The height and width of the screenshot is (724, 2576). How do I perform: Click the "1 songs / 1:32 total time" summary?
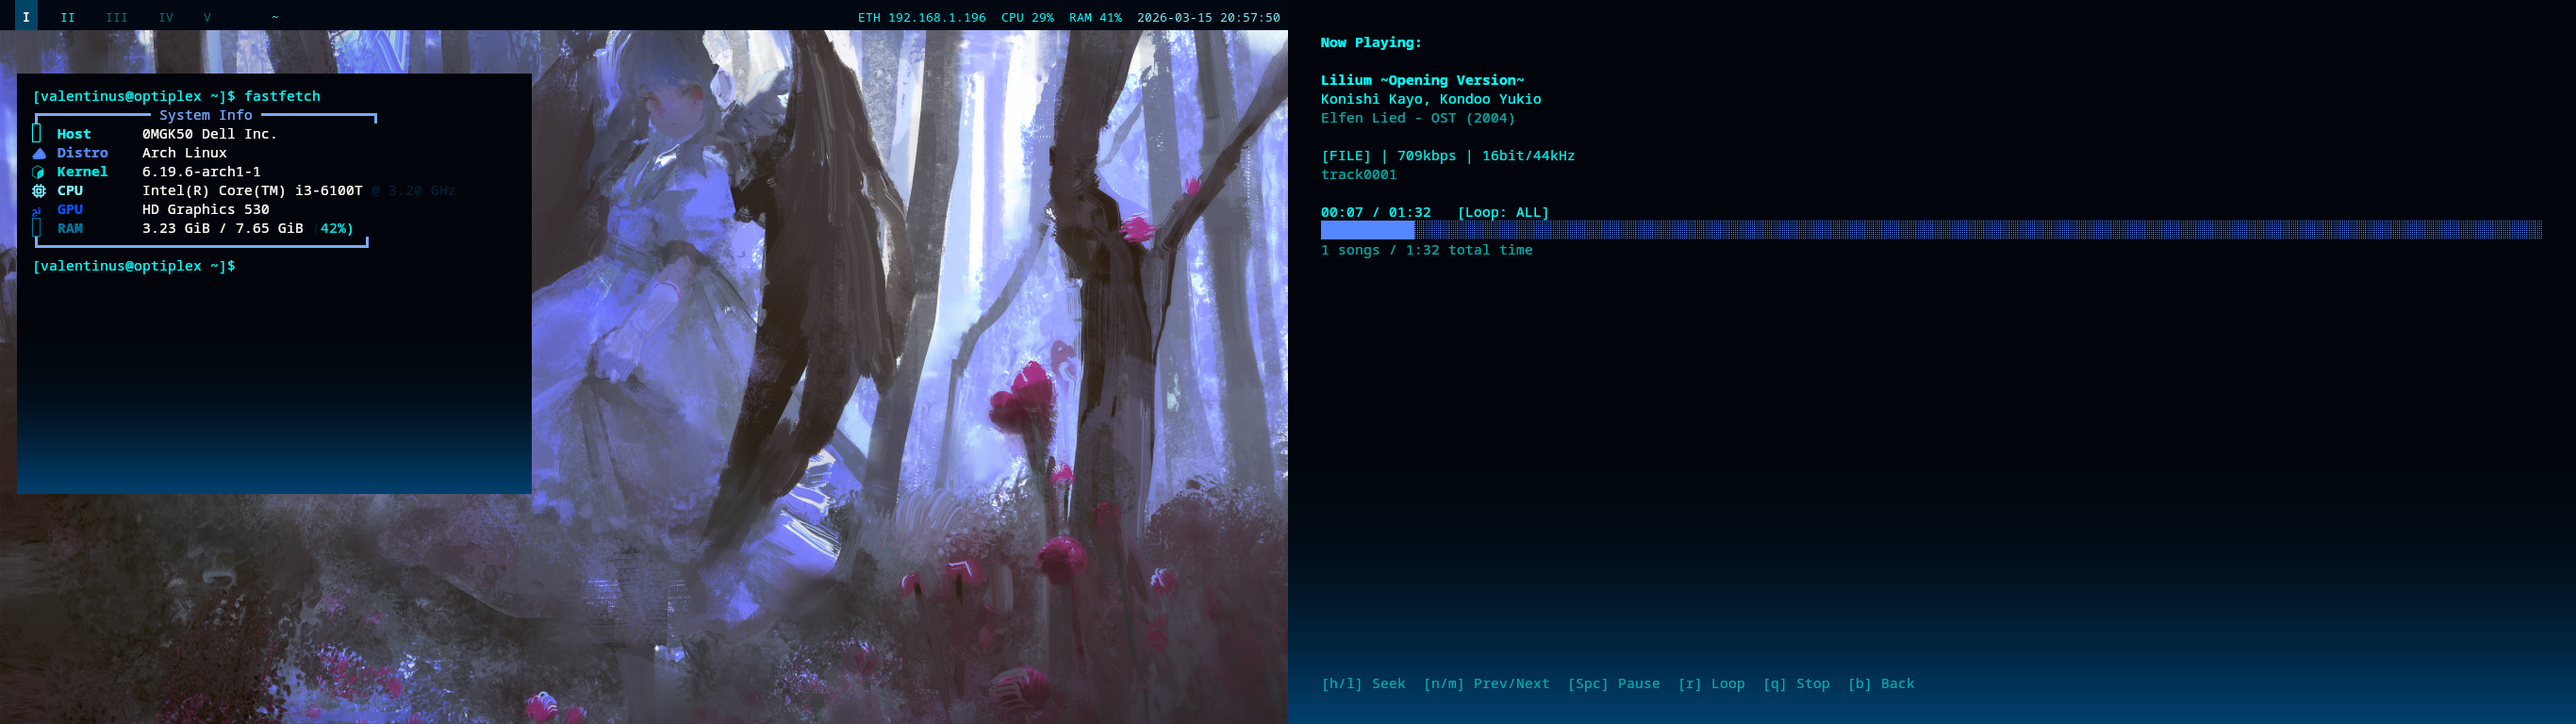[x=1426, y=251]
